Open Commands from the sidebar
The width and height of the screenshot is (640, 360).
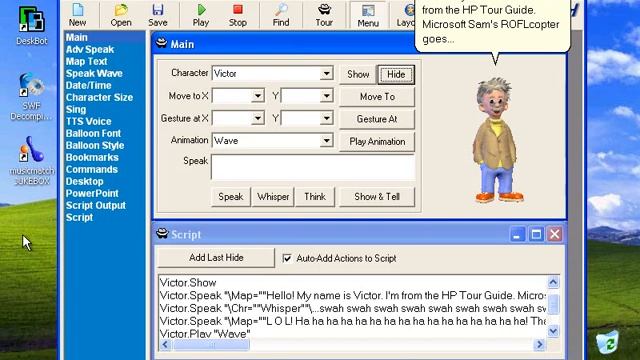[92, 169]
